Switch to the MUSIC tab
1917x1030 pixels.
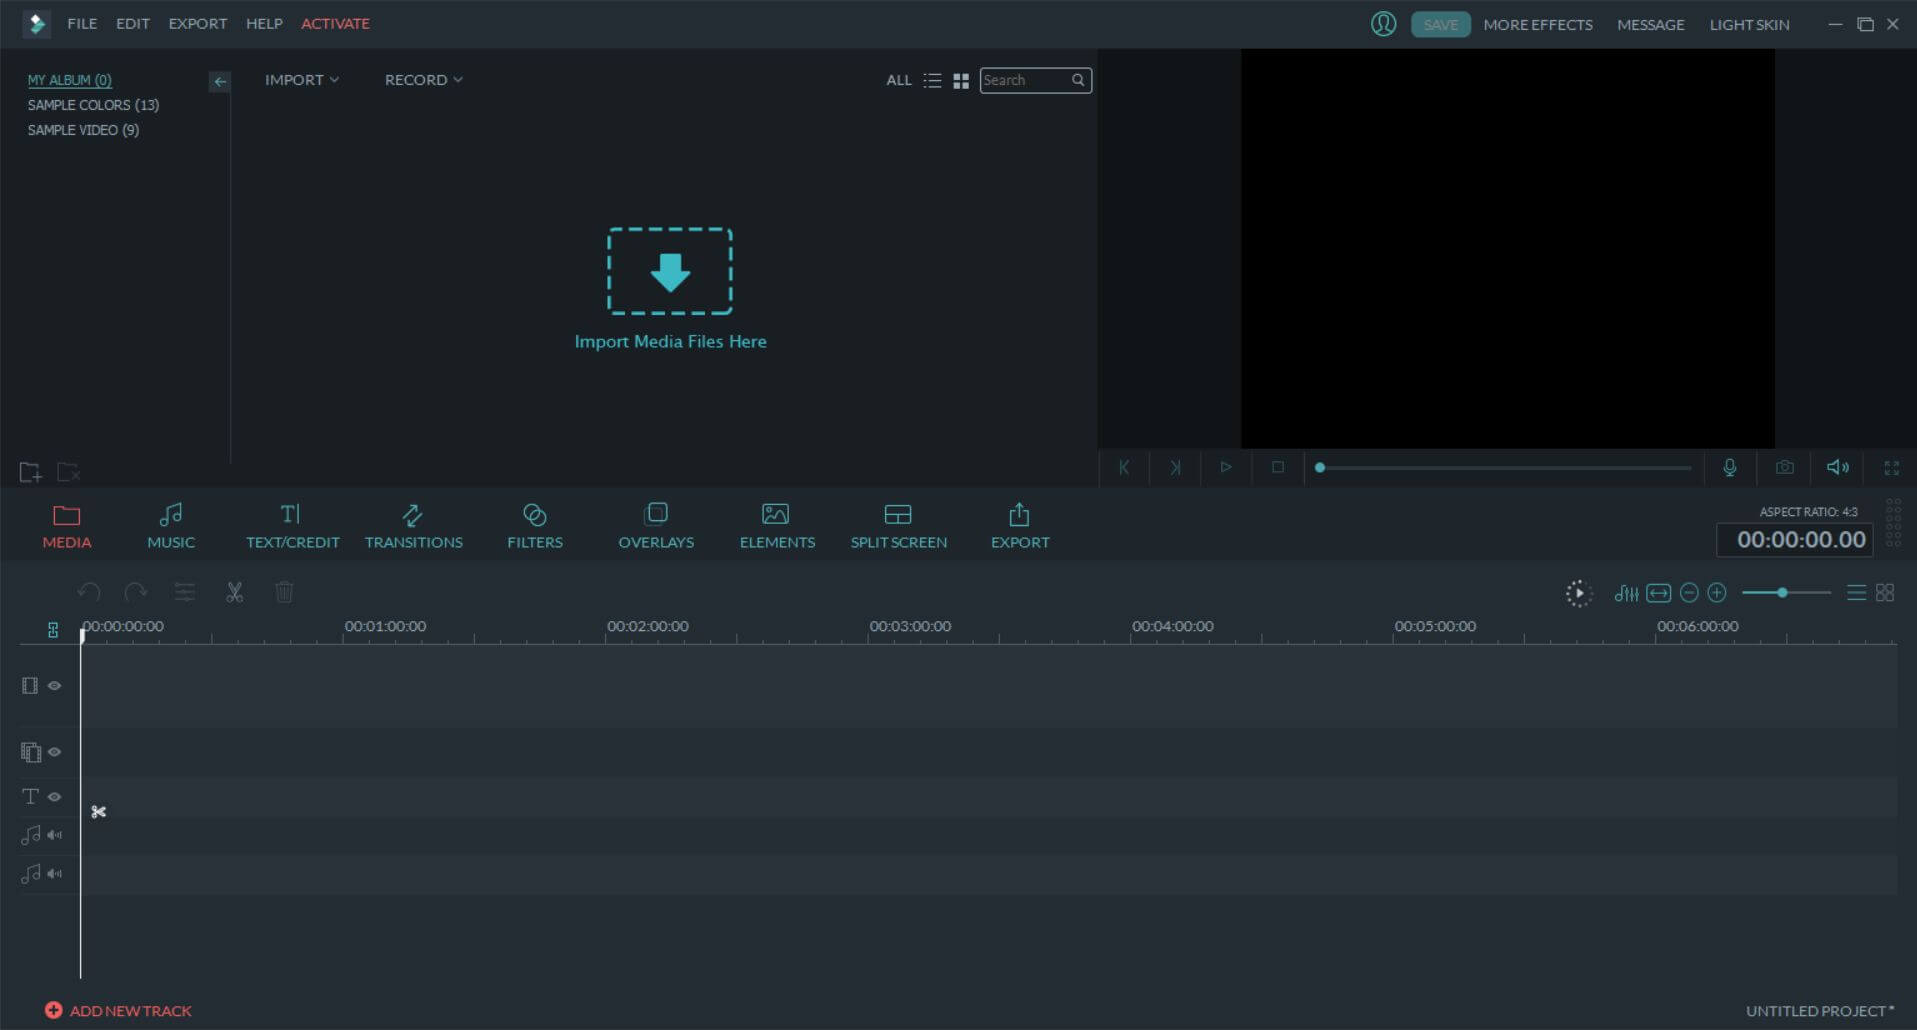coord(171,526)
